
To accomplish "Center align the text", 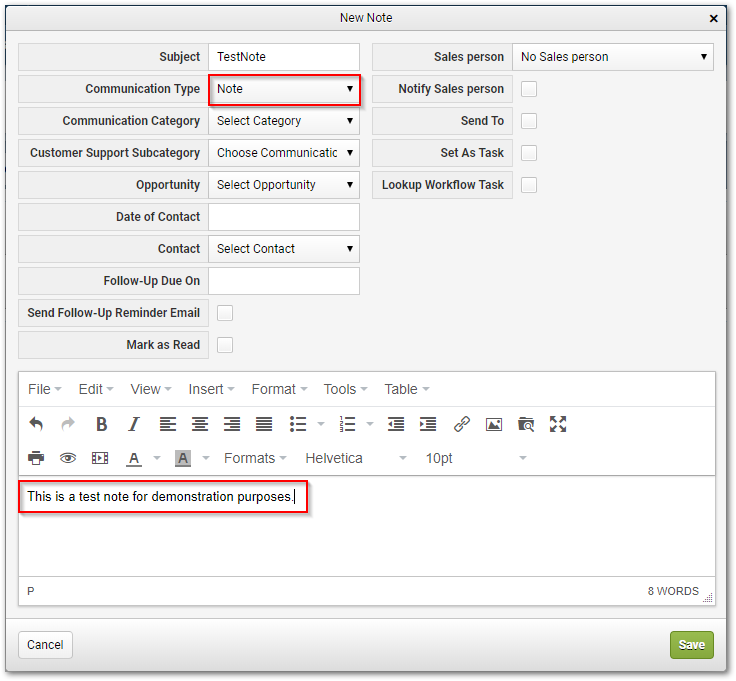I will click(200, 424).
